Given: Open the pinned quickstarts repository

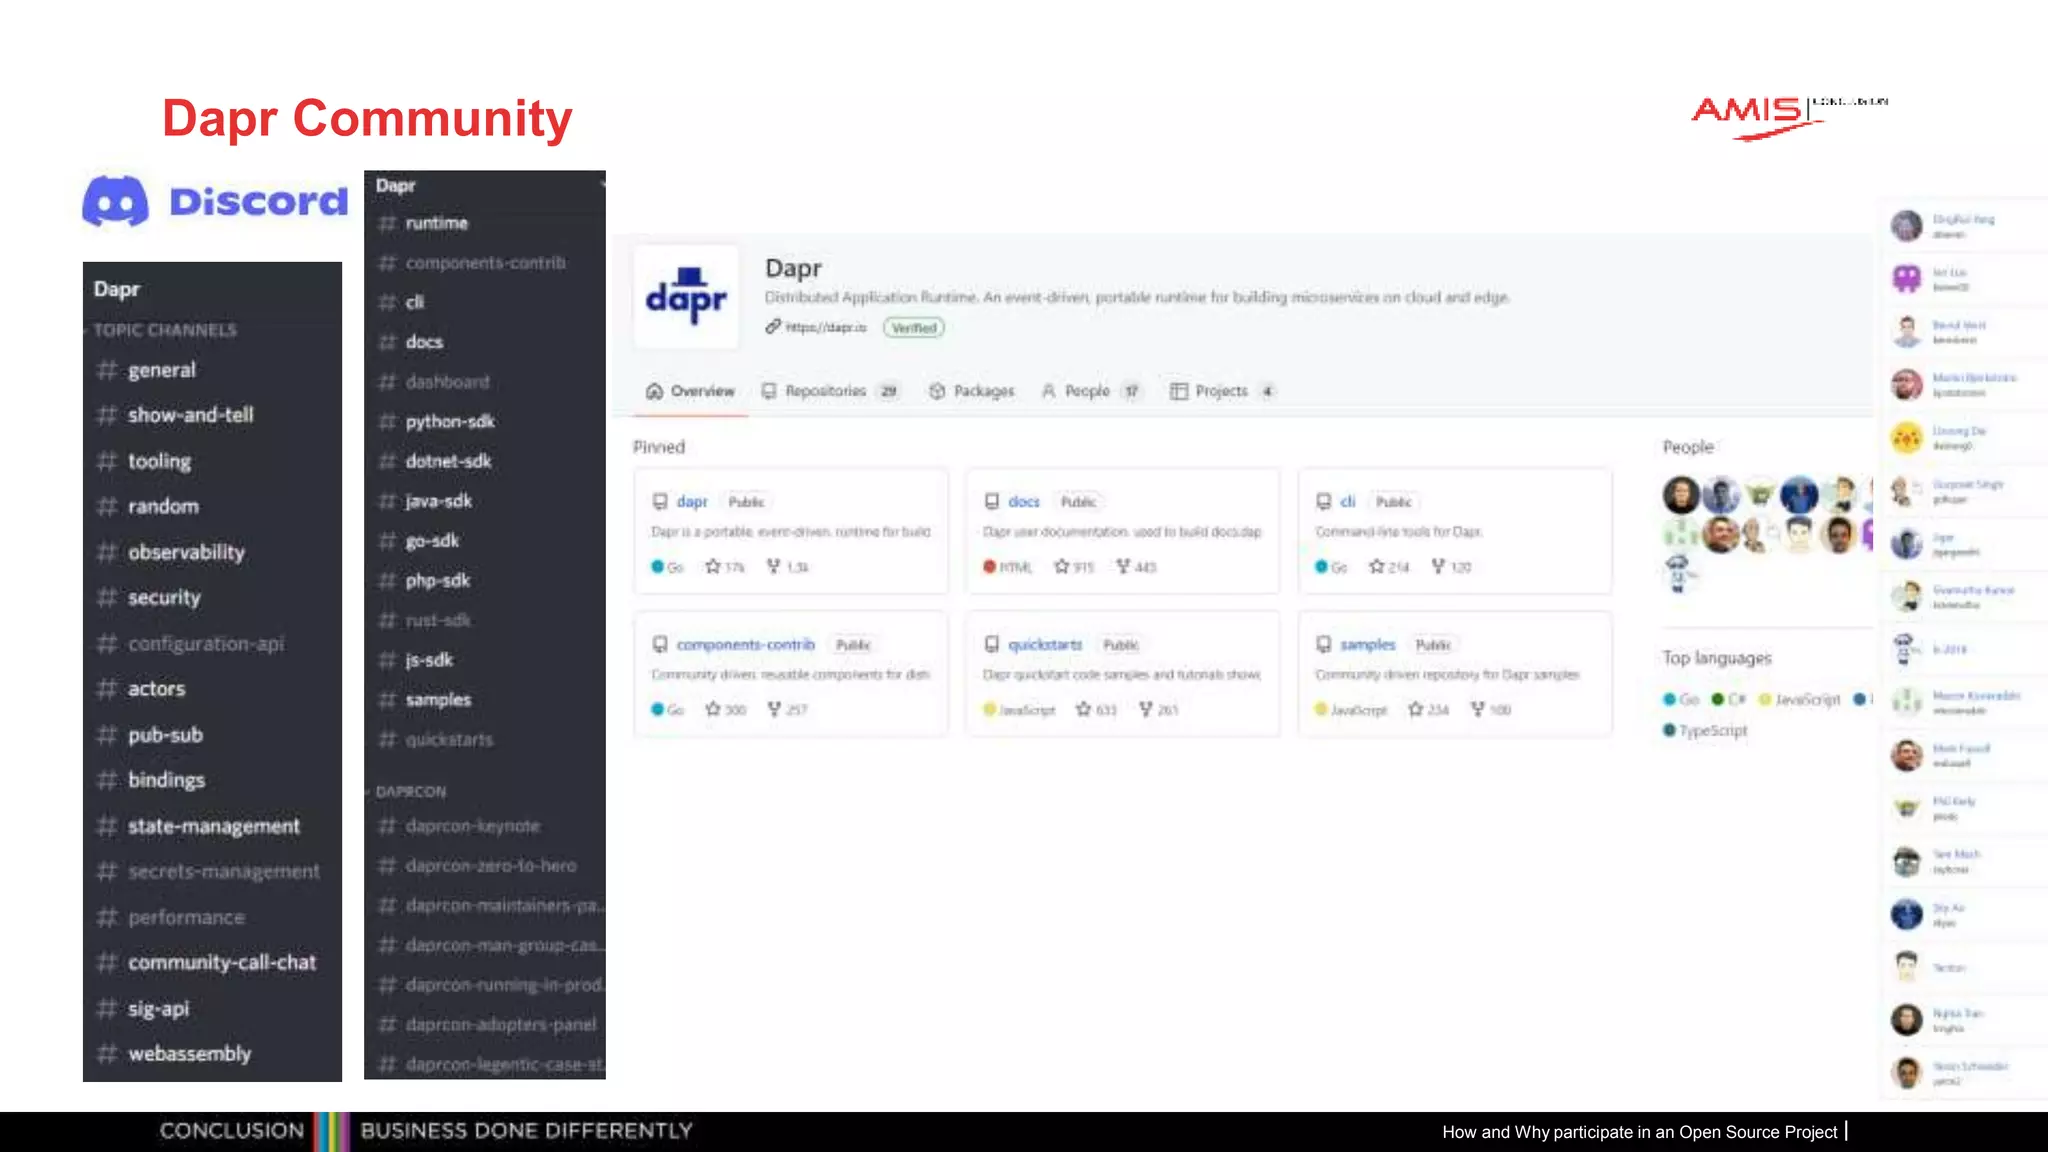Looking at the screenshot, I should pos(1045,645).
